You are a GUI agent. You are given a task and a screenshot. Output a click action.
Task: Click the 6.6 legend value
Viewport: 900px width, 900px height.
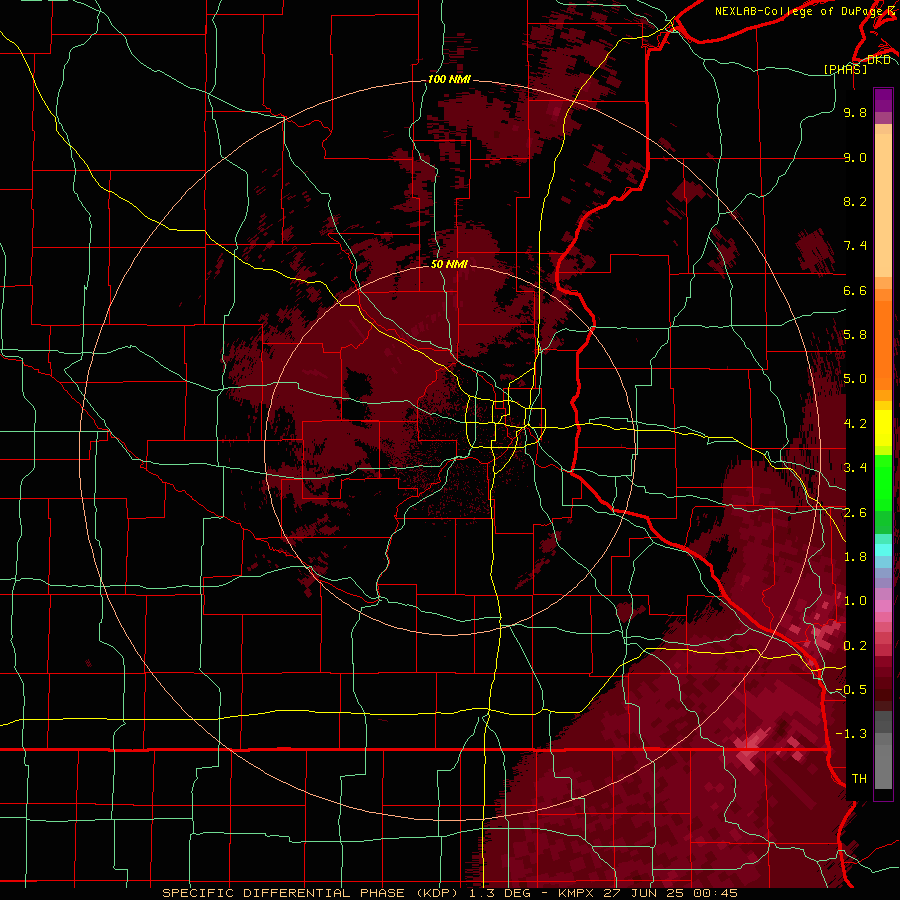(x=855, y=290)
